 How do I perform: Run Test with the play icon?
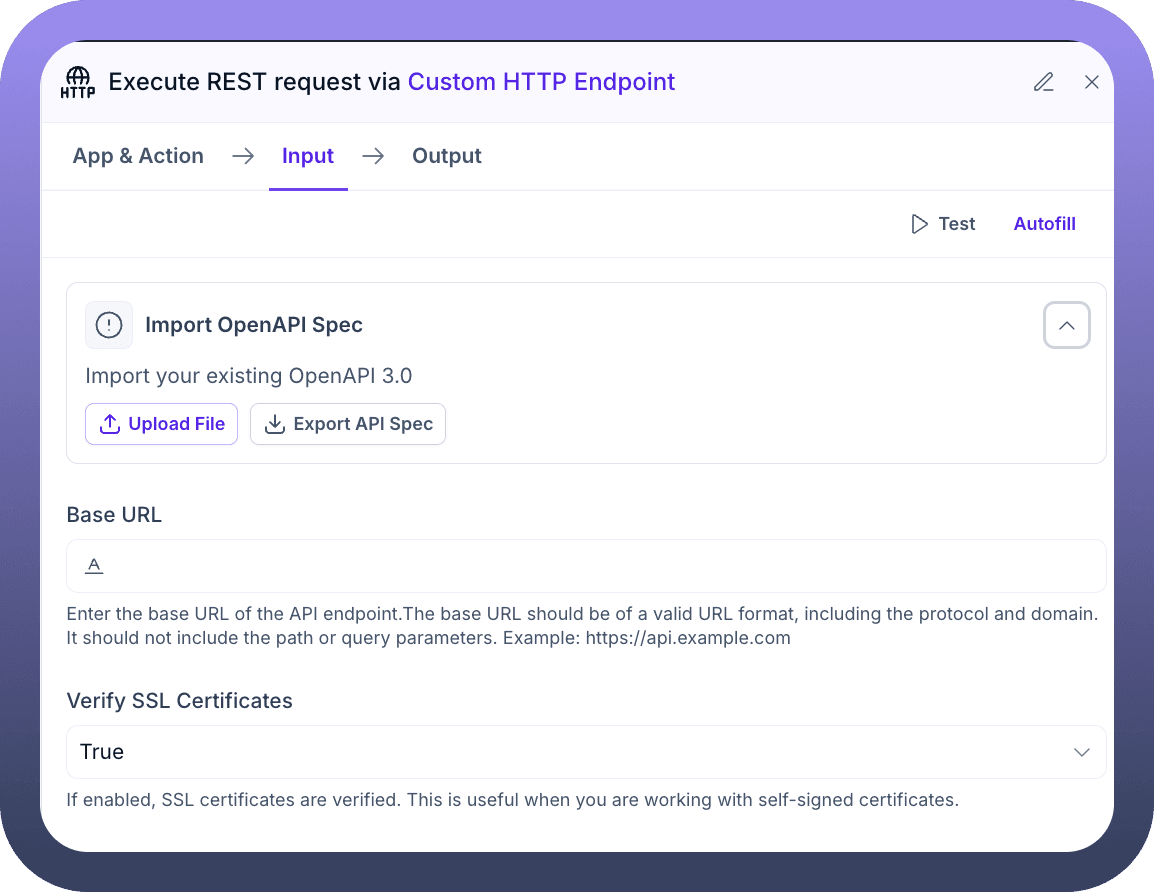942,224
